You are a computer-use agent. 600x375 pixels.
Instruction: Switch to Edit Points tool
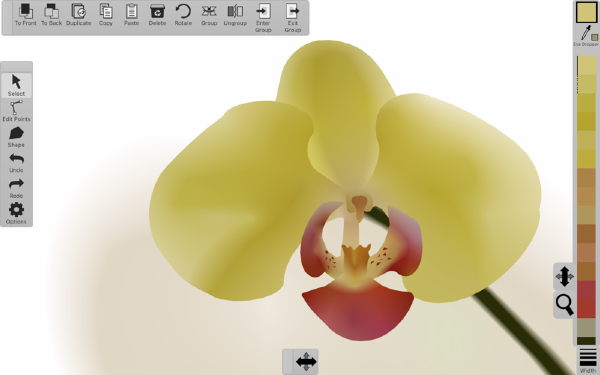point(16,111)
